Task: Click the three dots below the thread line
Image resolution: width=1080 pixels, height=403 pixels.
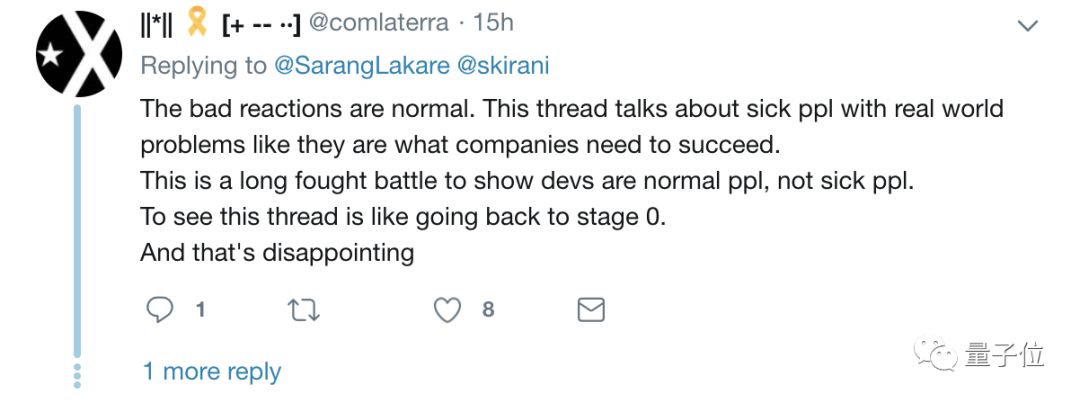Action: [x=78, y=375]
